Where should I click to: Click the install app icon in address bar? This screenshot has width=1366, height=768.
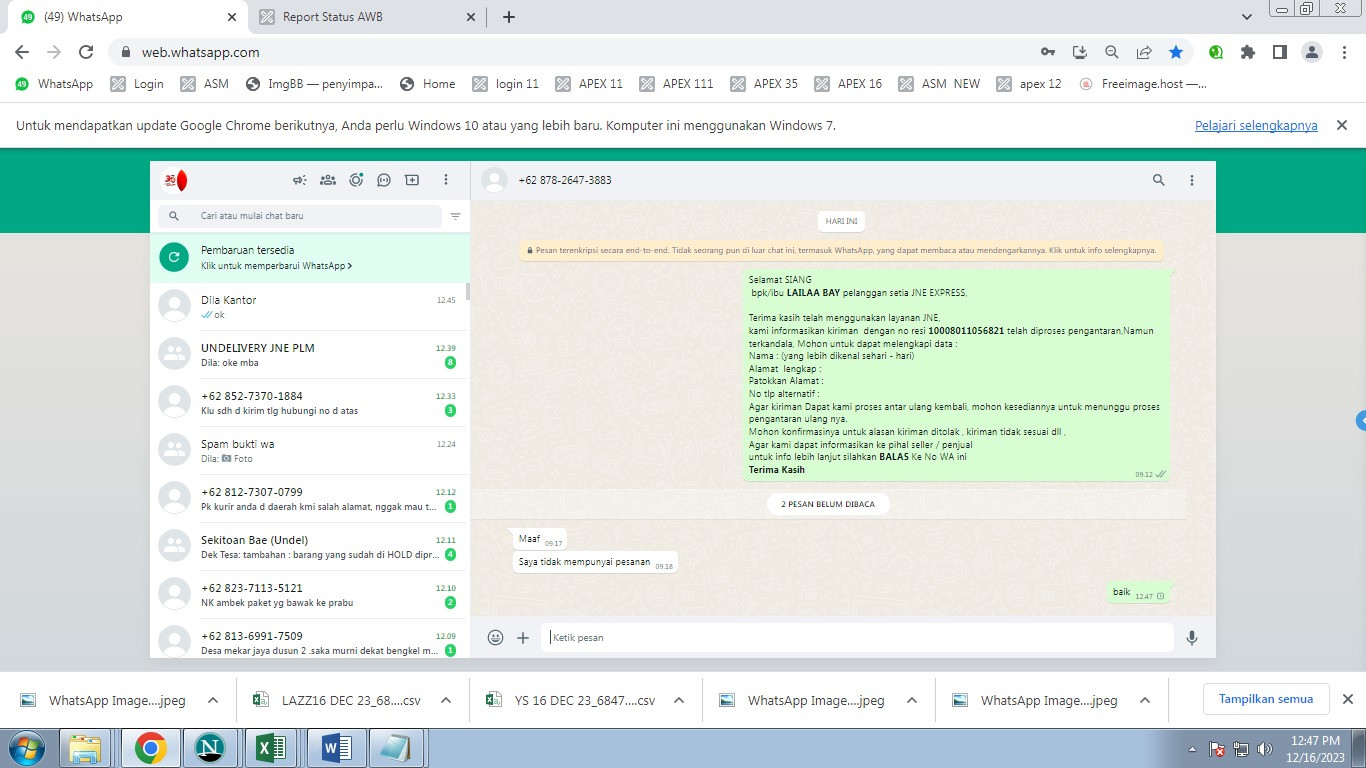pyautogui.click(x=1080, y=52)
